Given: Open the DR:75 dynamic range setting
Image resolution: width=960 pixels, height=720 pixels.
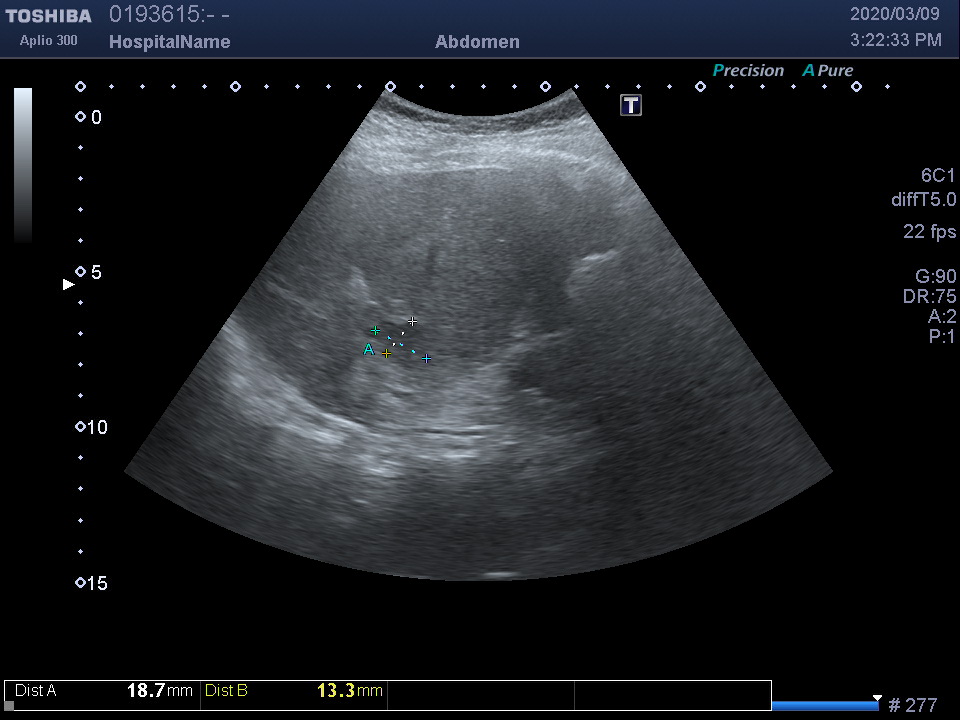Looking at the screenshot, I should tap(929, 297).
